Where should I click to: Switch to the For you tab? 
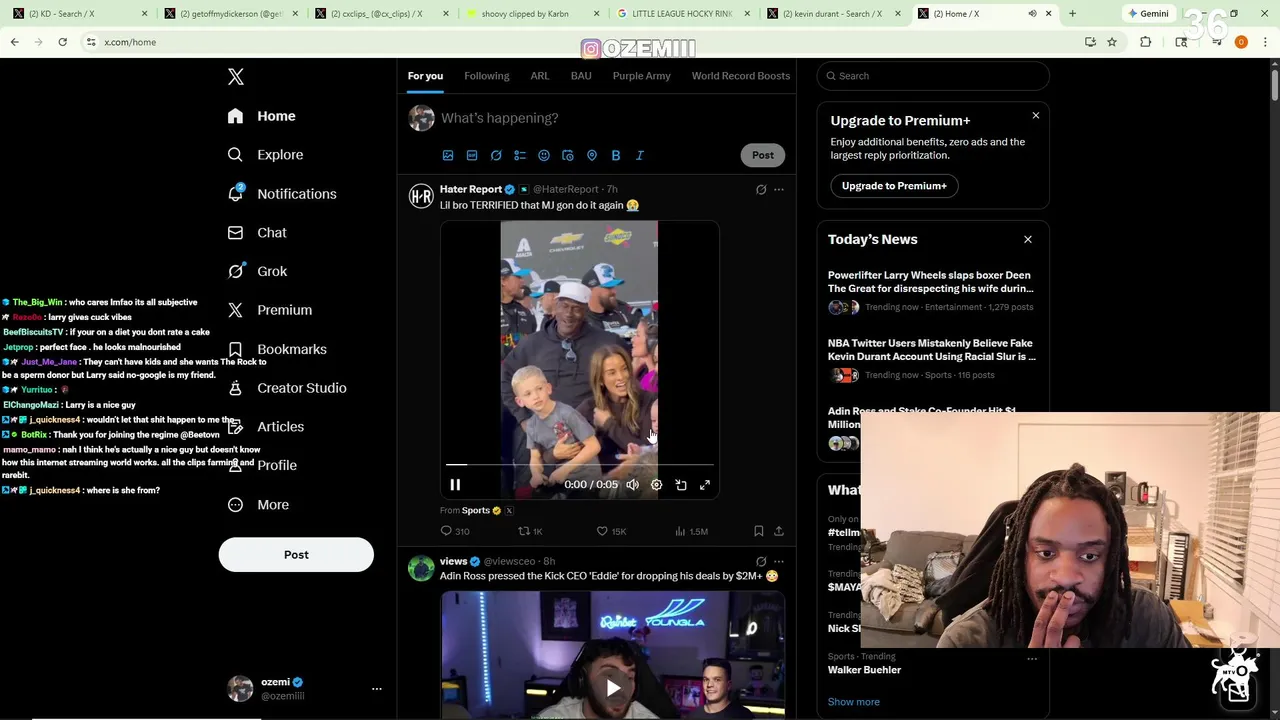pos(425,76)
